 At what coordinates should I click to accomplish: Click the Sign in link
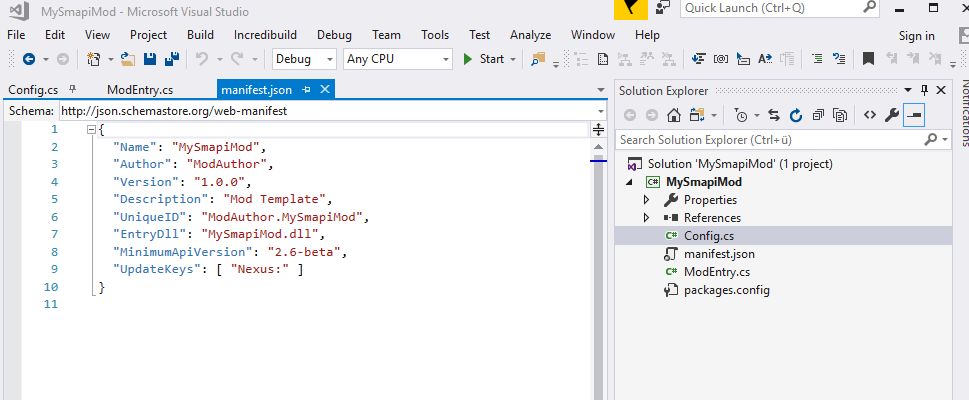tap(916, 36)
